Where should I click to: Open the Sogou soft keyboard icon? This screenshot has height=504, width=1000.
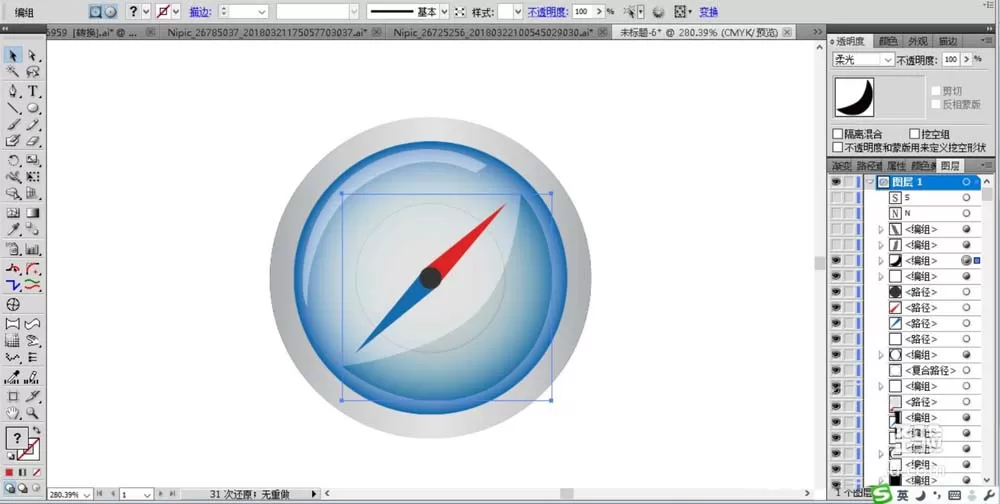click(955, 495)
